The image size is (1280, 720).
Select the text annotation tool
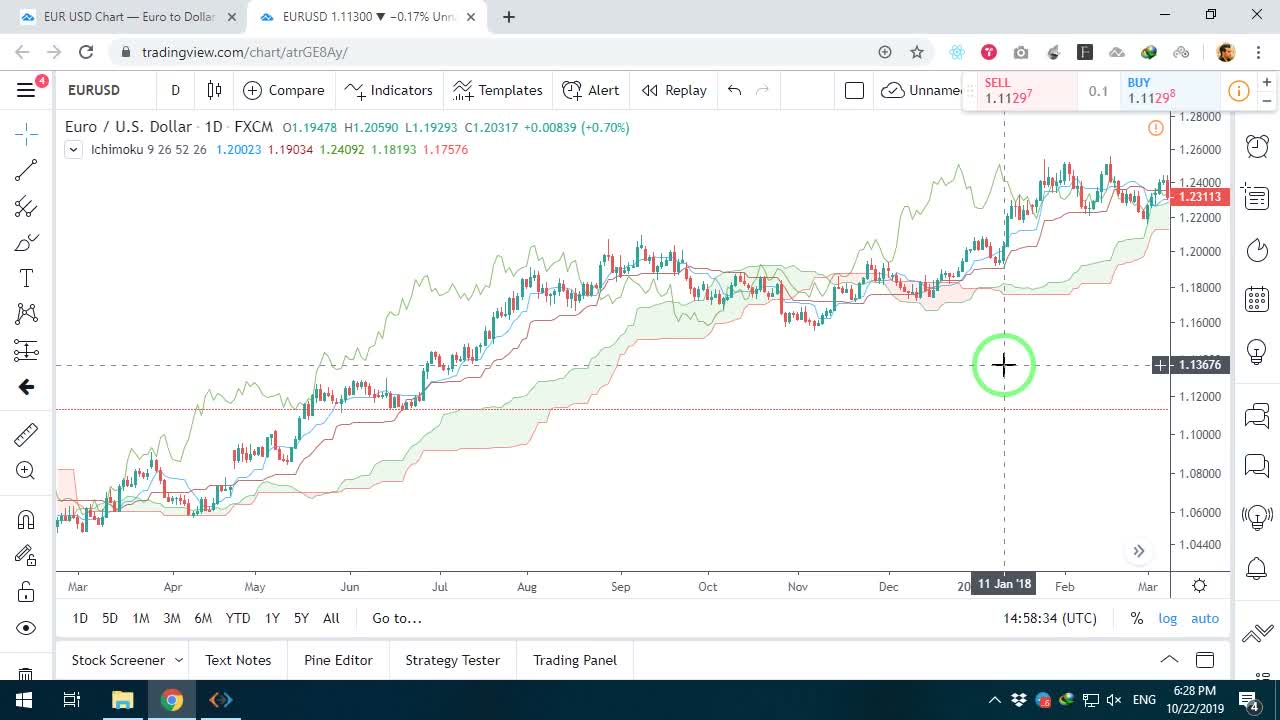click(x=26, y=278)
